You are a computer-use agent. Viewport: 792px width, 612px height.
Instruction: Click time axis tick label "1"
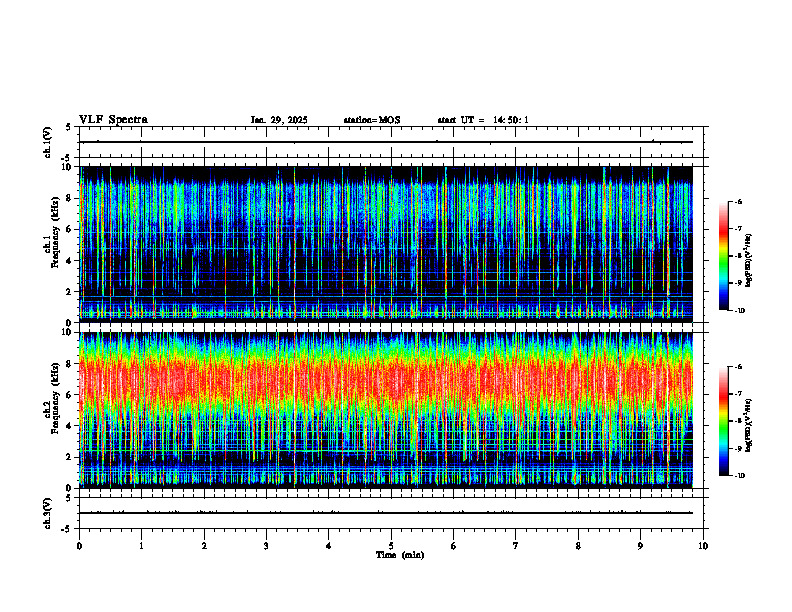pos(141,546)
